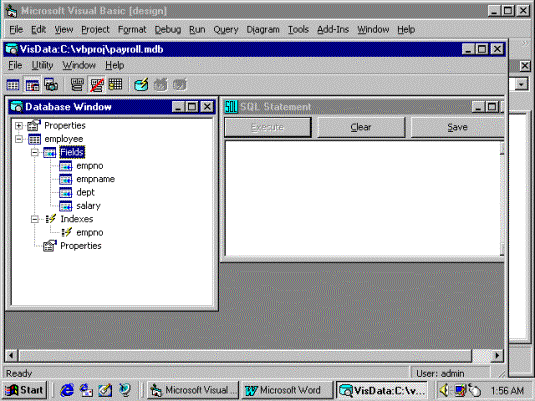Switch to Microsoft Word taskbar button
This screenshot has height=401, width=535.
point(287,390)
